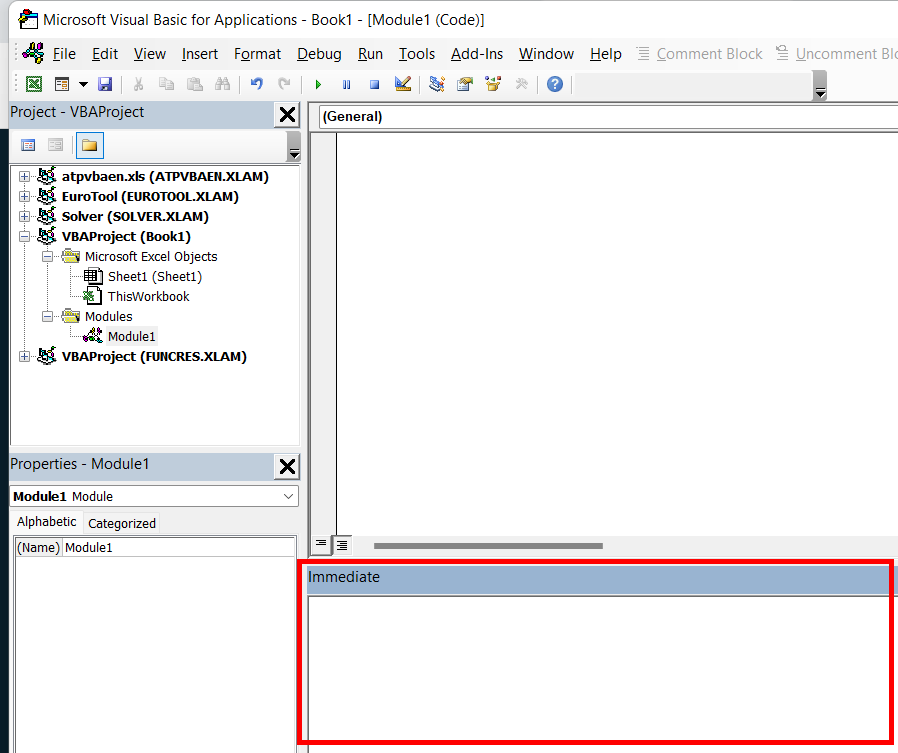This screenshot has height=753, width=898.
Task: Collapse the VBAProject (Book1) node
Action: [x=24, y=236]
